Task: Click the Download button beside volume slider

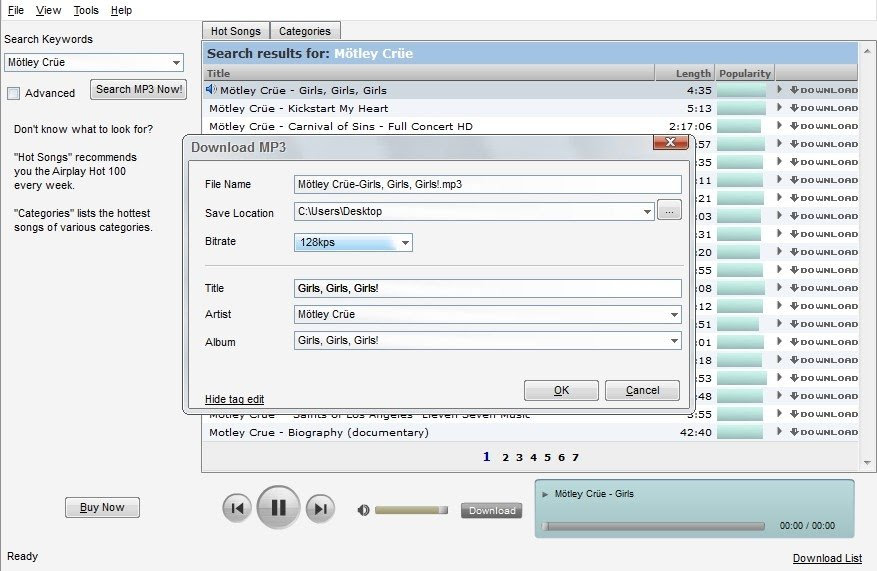Action: click(x=492, y=511)
